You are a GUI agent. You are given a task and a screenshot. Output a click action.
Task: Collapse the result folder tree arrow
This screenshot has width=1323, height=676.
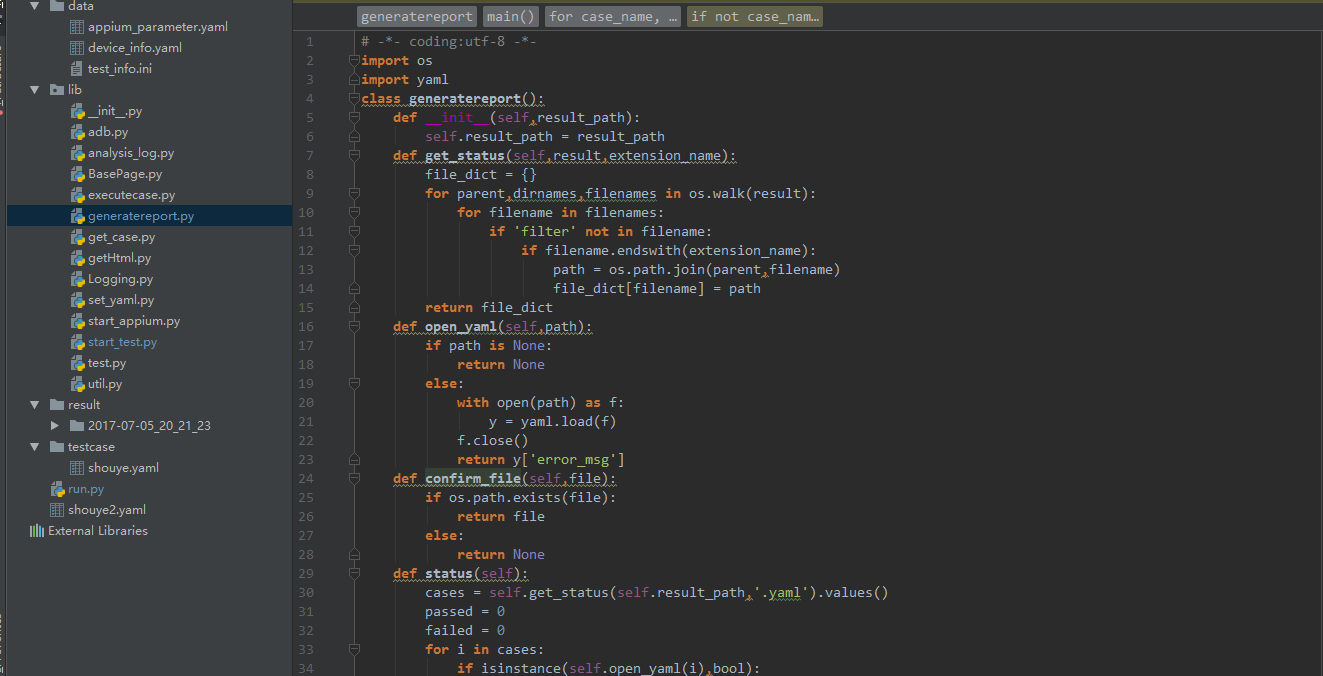[x=35, y=405]
